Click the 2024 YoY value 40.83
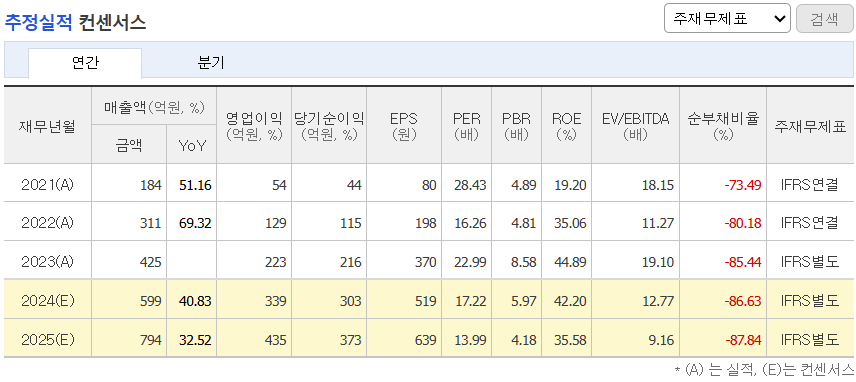 [195, 301]
